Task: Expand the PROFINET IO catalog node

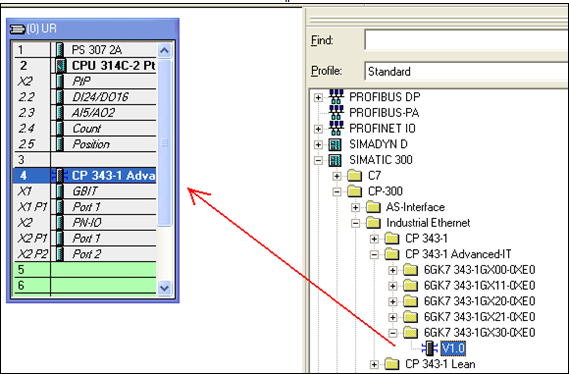Action: point(318,129)
